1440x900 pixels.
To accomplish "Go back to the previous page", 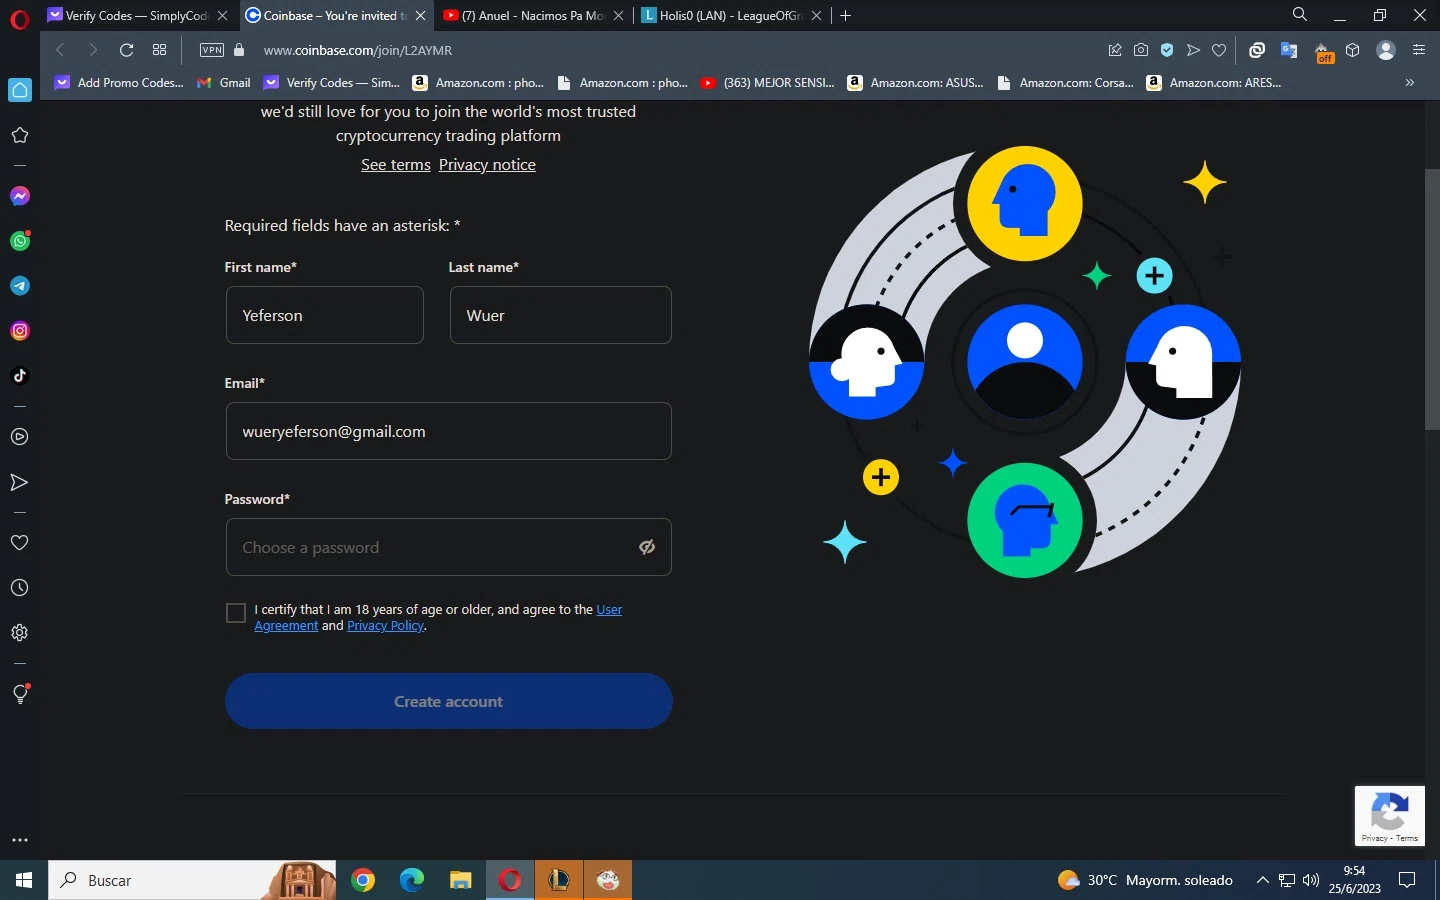I will pos(60,50).
